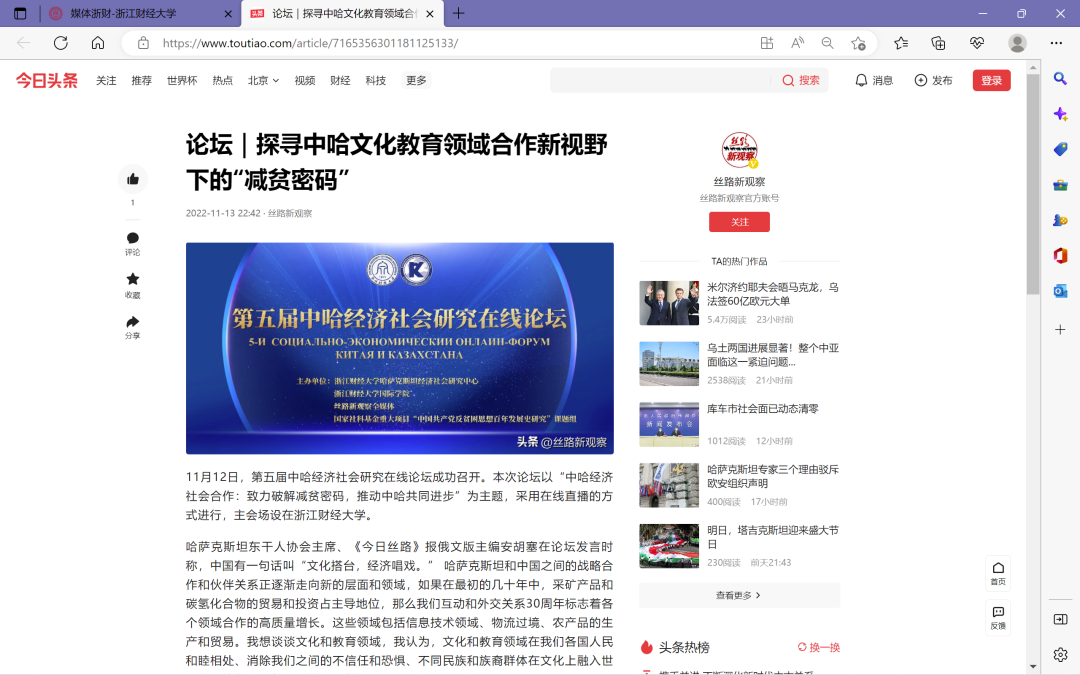1080x675 pixels.
Task: Click the red 登录 button
Action: [992, 81]
